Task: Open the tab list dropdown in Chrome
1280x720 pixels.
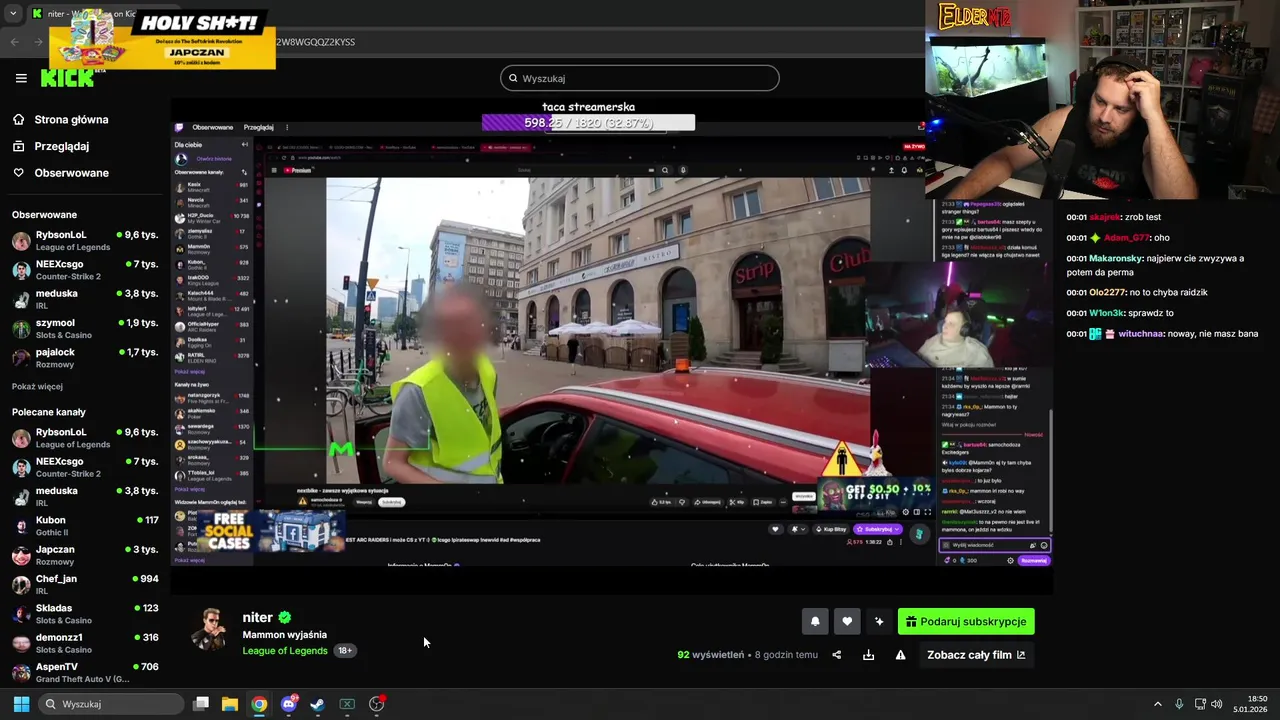Action: [x=13, y=14]
